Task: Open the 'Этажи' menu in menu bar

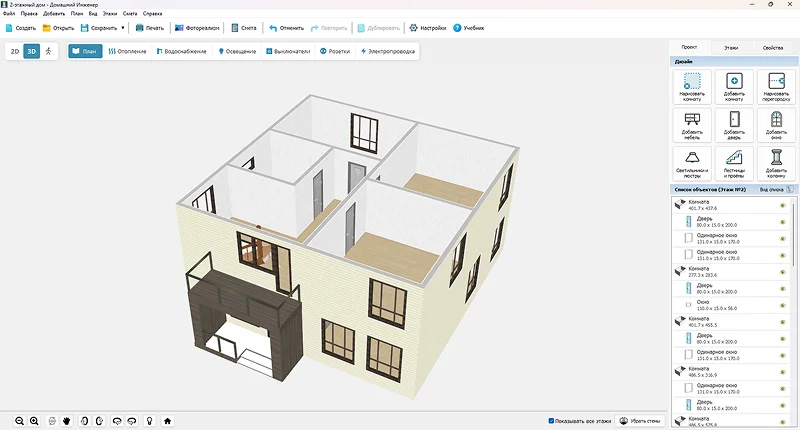Action: 110,13
